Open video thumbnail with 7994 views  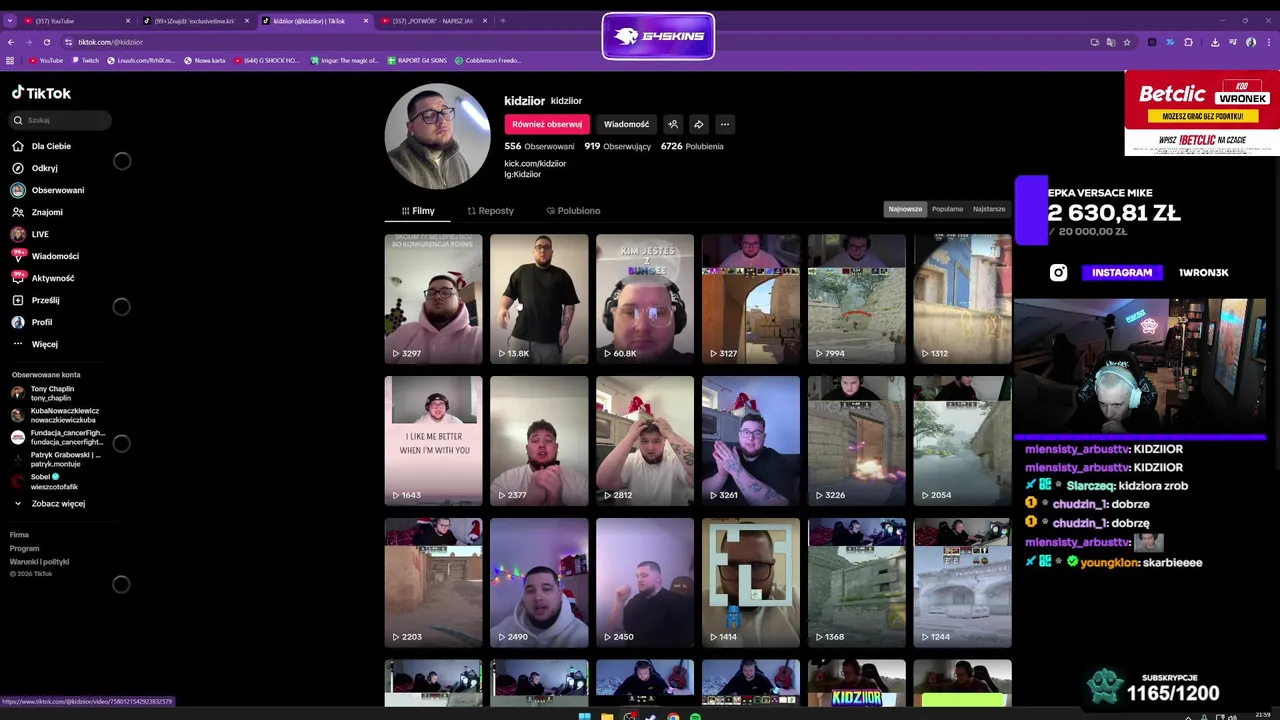[857, 298]
